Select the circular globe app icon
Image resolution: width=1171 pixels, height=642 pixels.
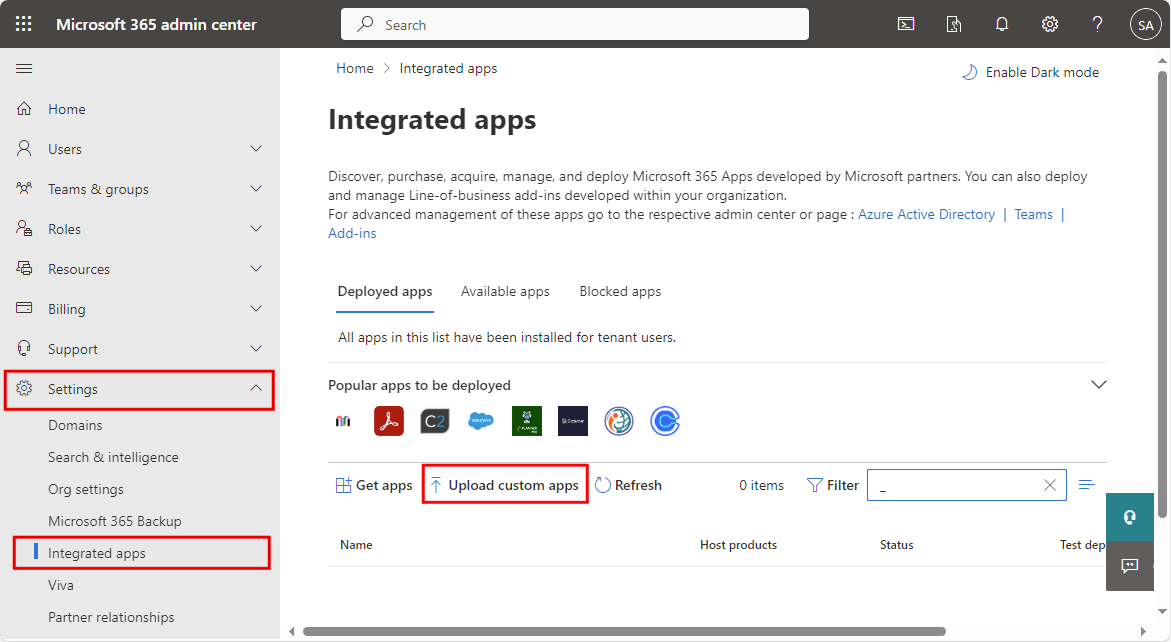coord(619,421)
